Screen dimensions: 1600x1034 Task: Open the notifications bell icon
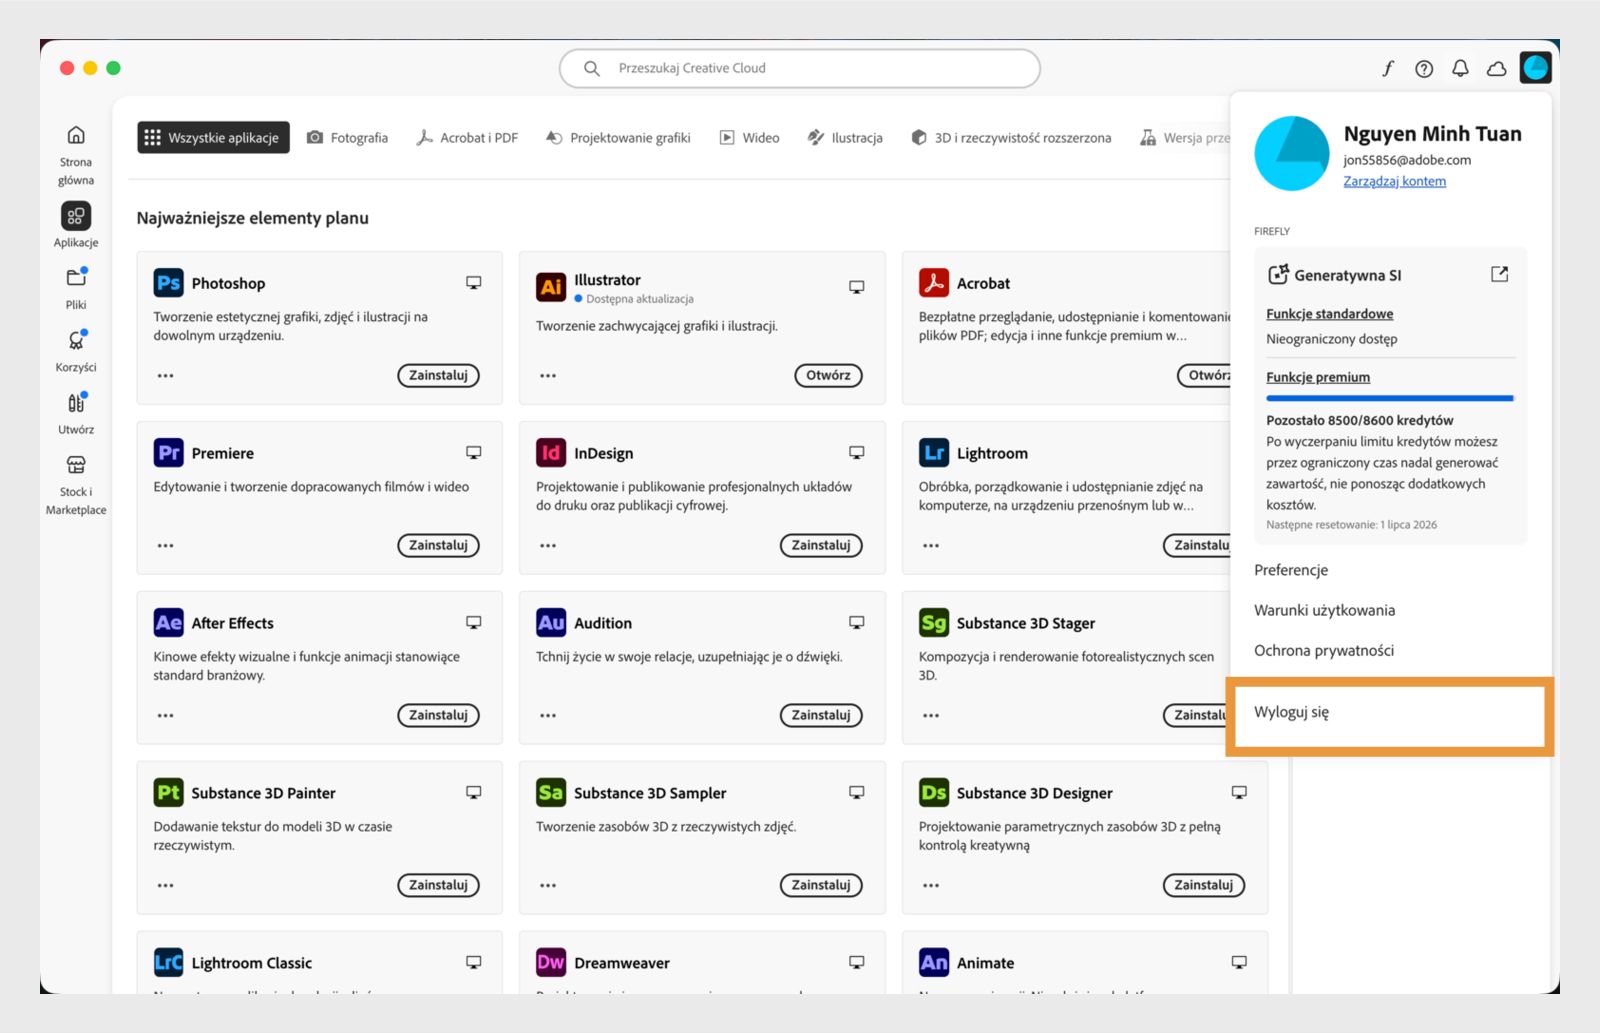click(x=1460, y=68)
